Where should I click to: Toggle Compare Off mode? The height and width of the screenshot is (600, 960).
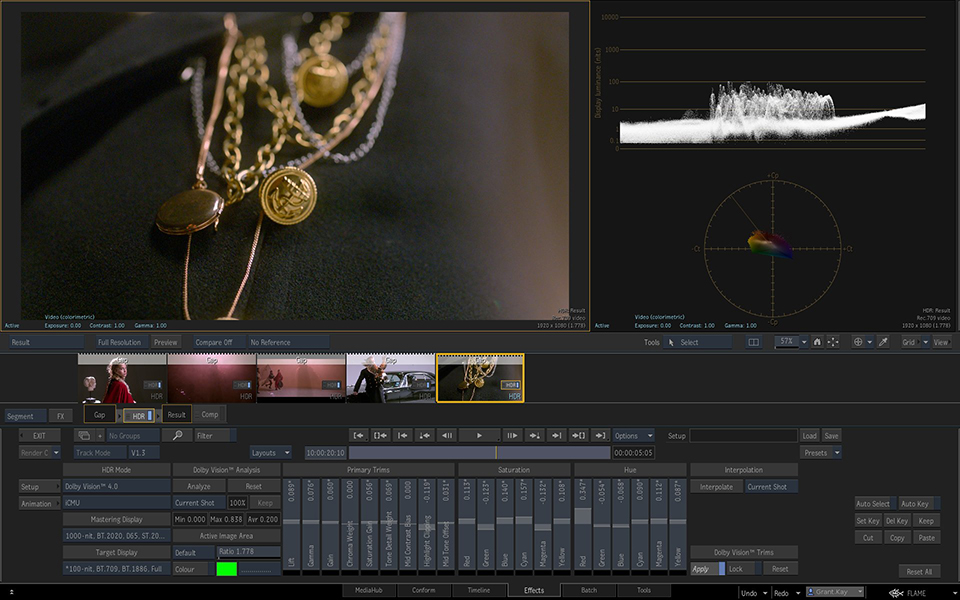click(x=219, y=342)
